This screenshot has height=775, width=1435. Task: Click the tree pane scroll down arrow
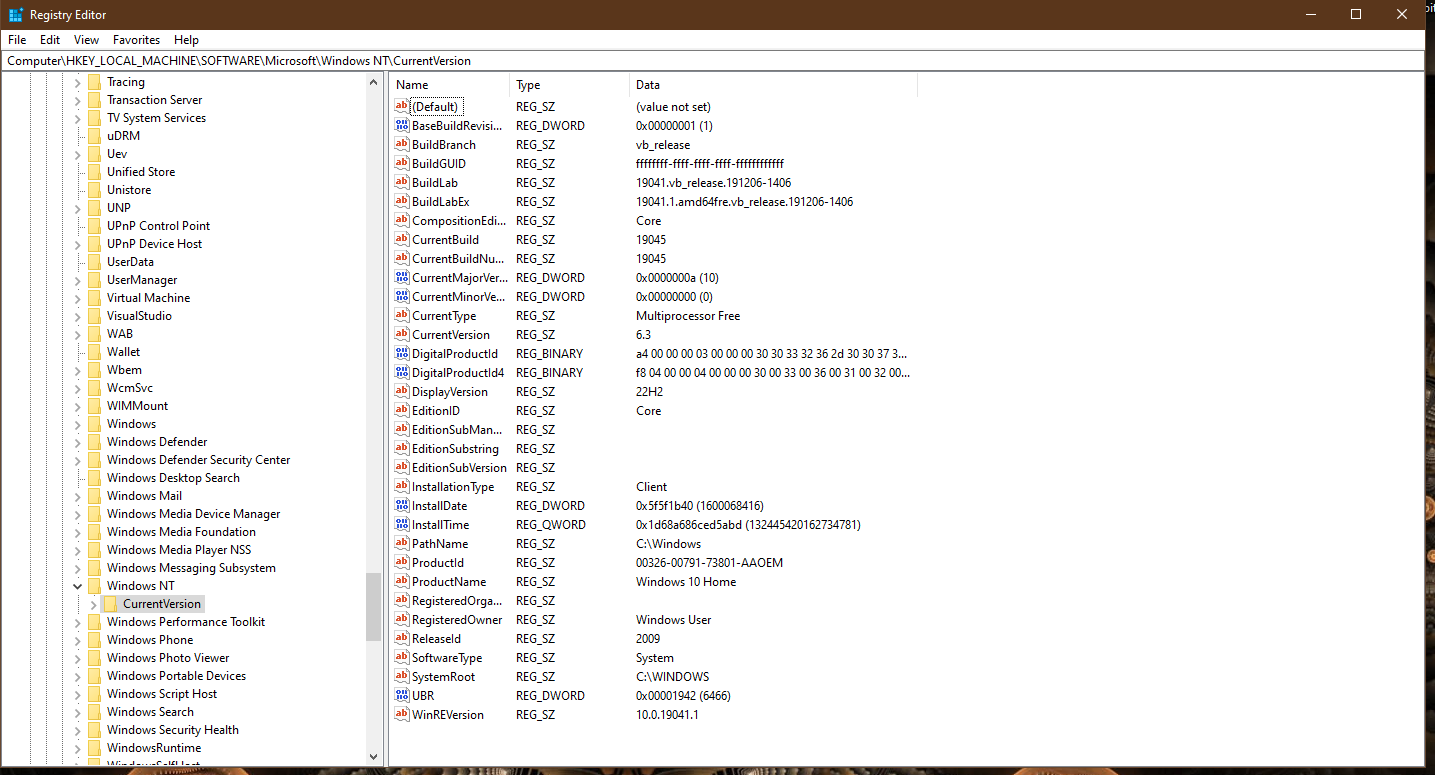[x=374, y=757]
